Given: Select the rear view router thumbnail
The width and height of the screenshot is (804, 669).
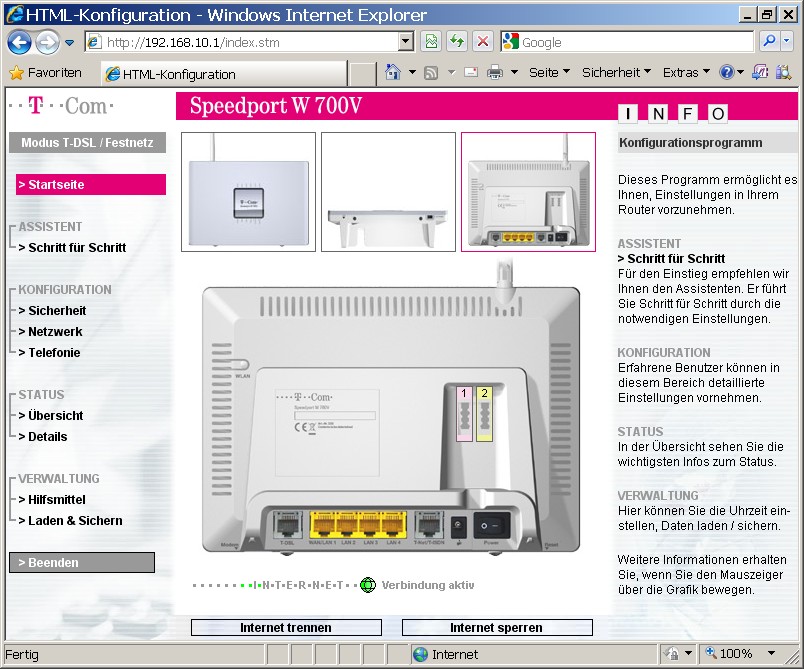Looking at the screenshot, I should click(x=528, y=192).
